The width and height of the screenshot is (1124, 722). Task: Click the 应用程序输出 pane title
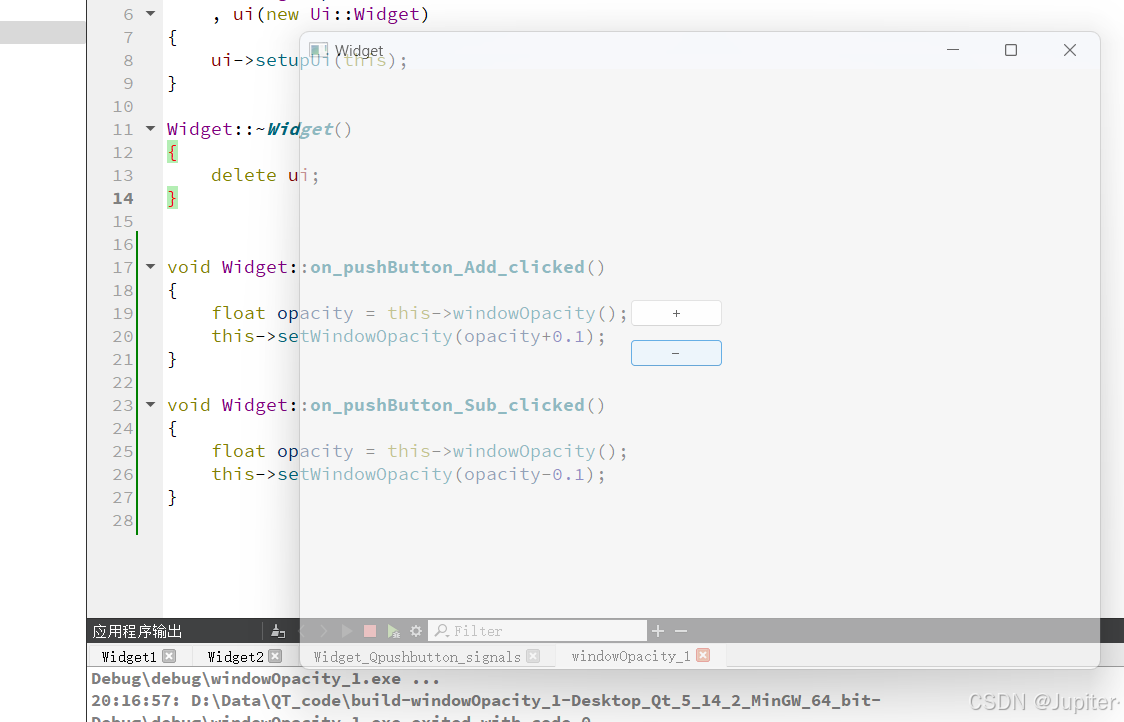tap(137, 632)
